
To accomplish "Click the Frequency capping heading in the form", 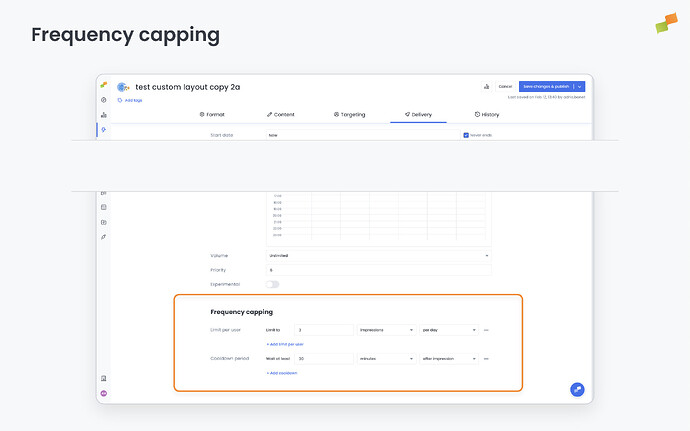I will 242,312.
